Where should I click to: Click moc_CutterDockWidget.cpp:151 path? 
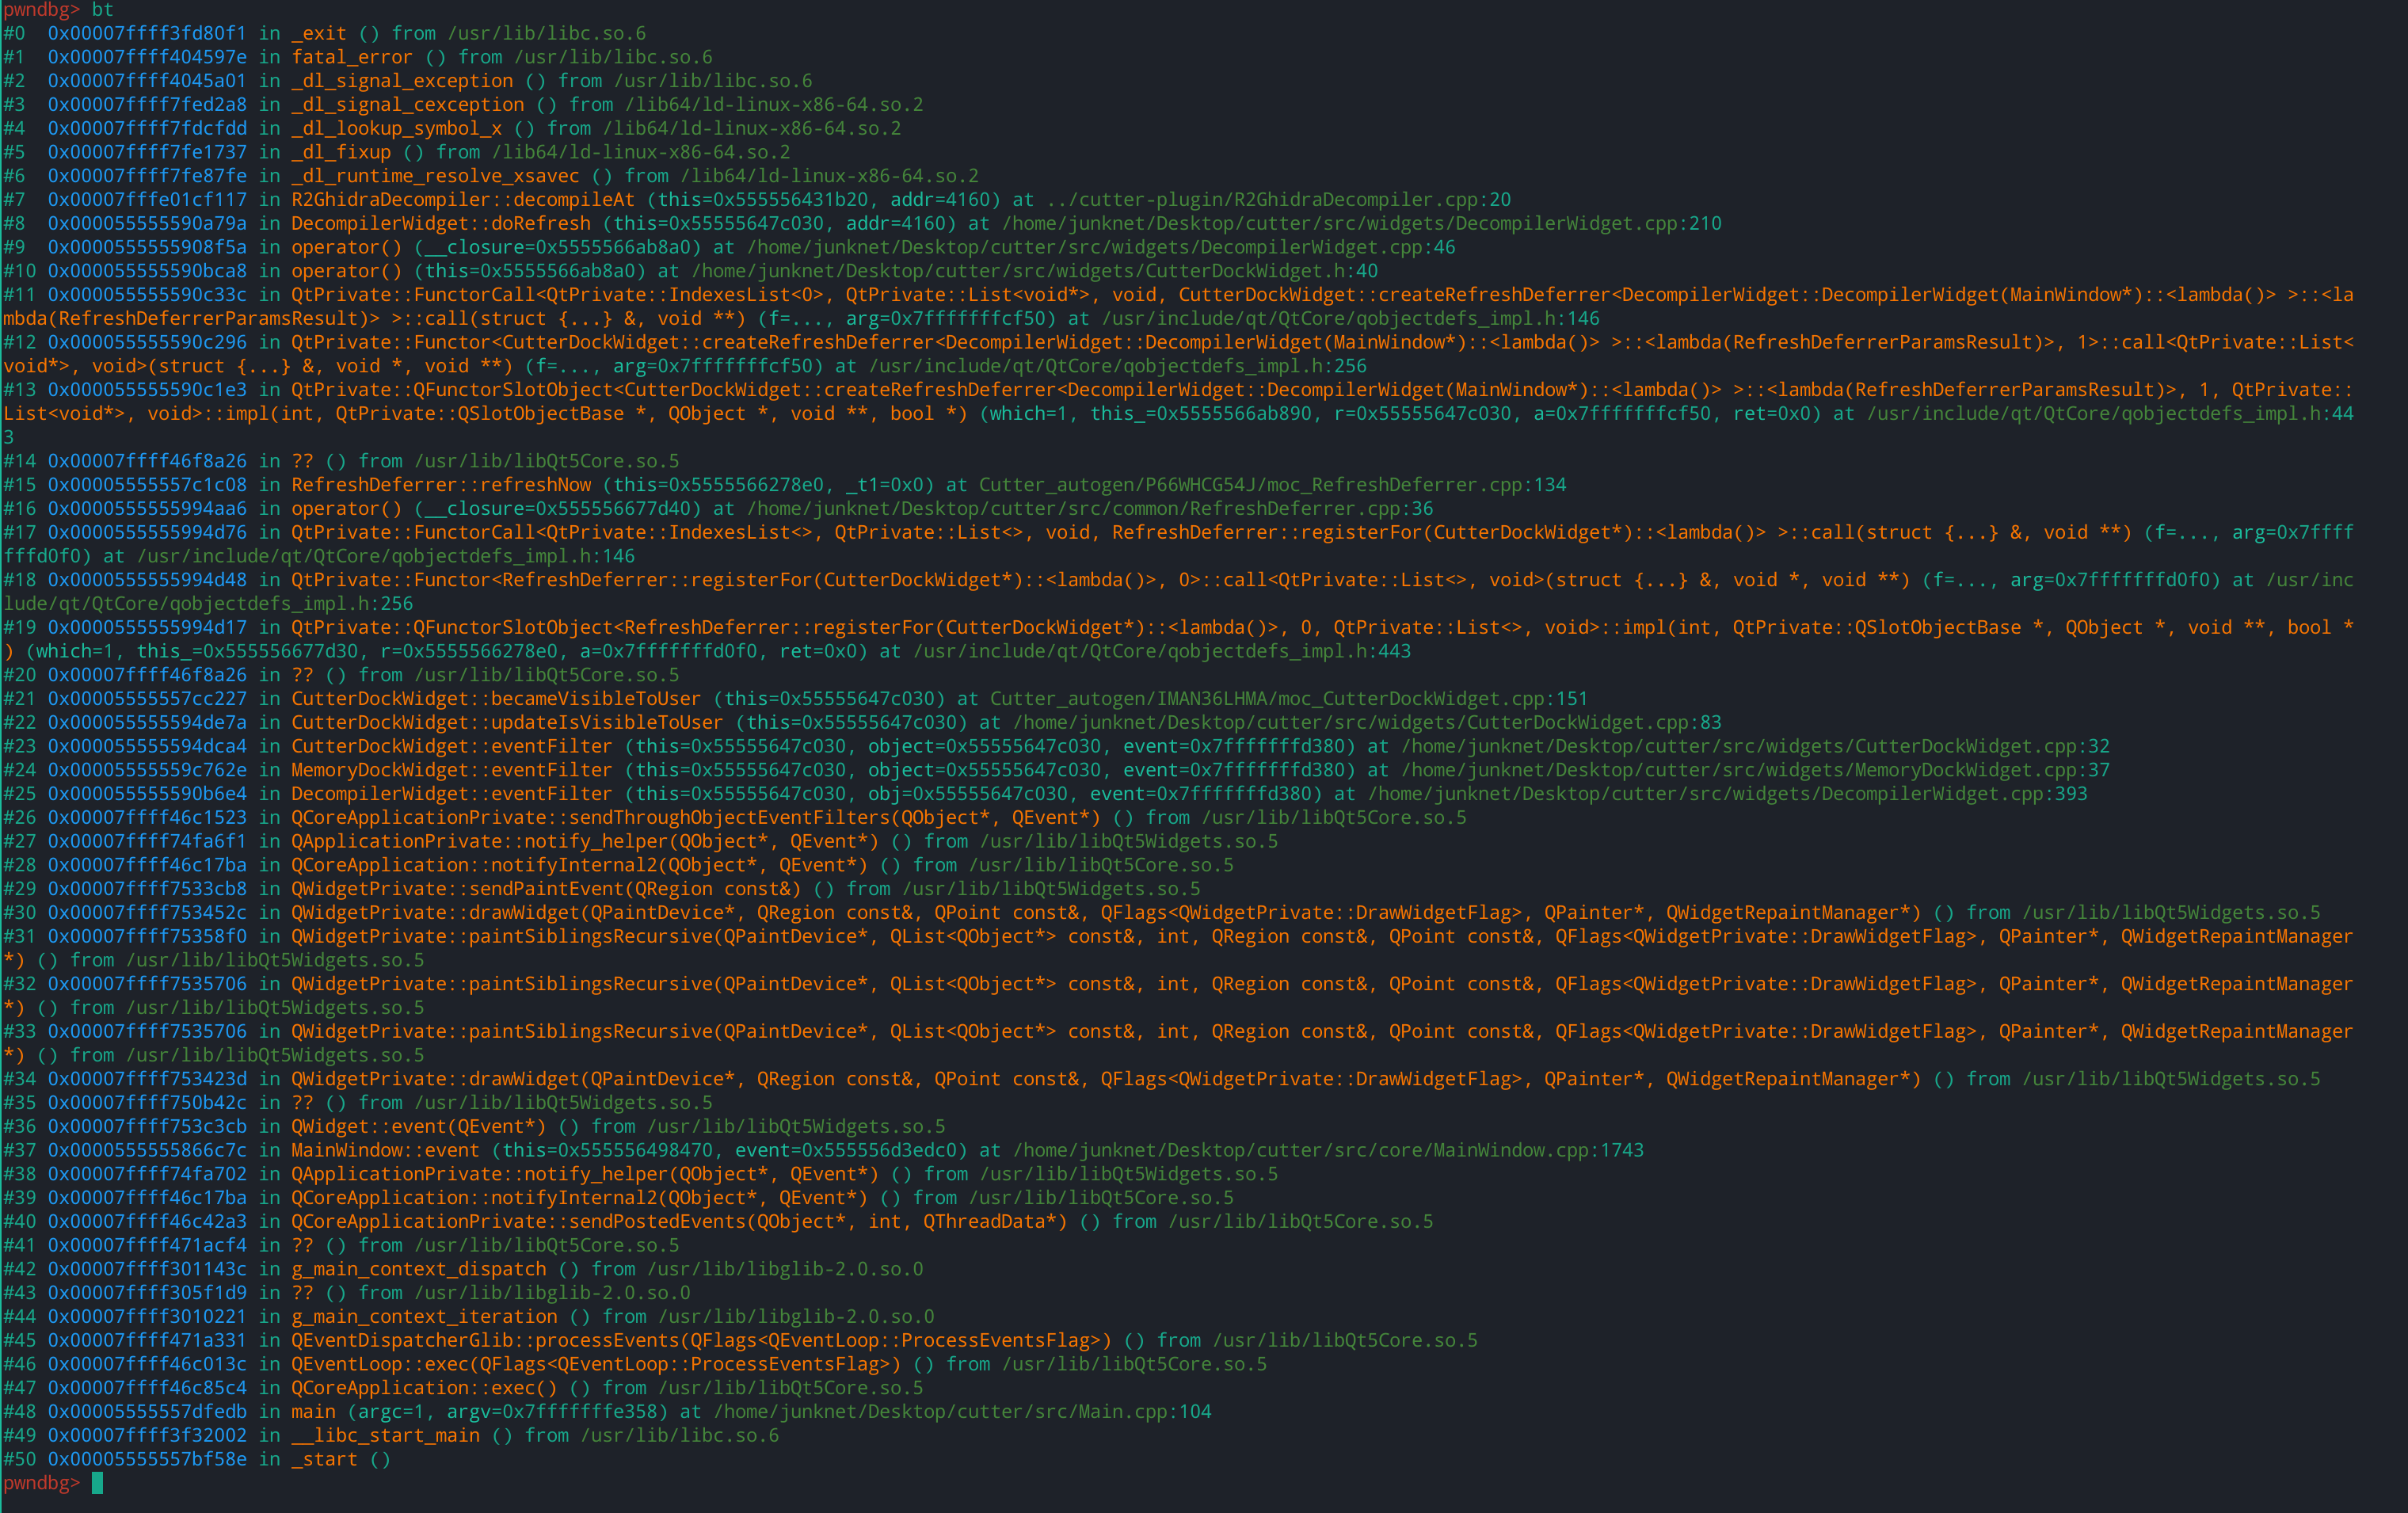pyautogui.click(x=1289, y=699)
